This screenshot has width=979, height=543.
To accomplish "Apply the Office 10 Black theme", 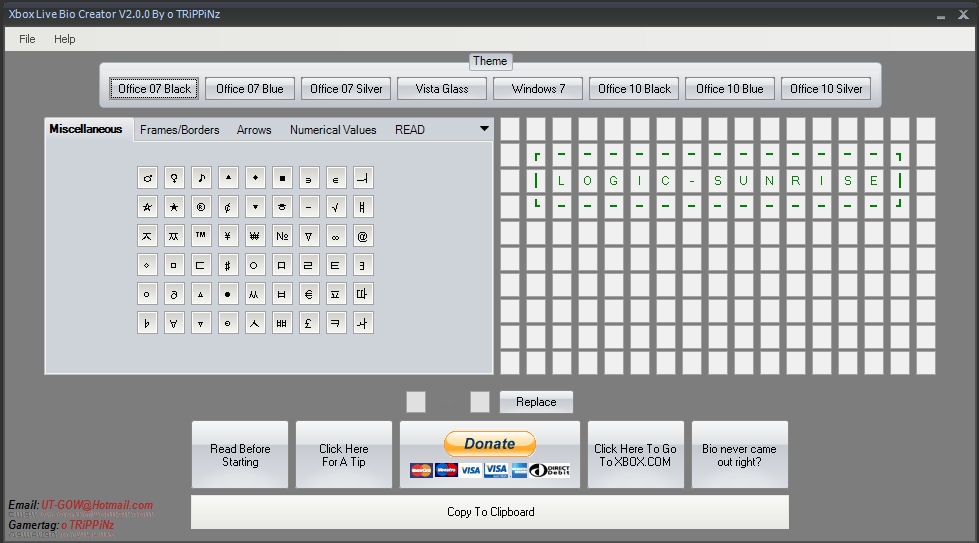I will click(x=634, y=89).
